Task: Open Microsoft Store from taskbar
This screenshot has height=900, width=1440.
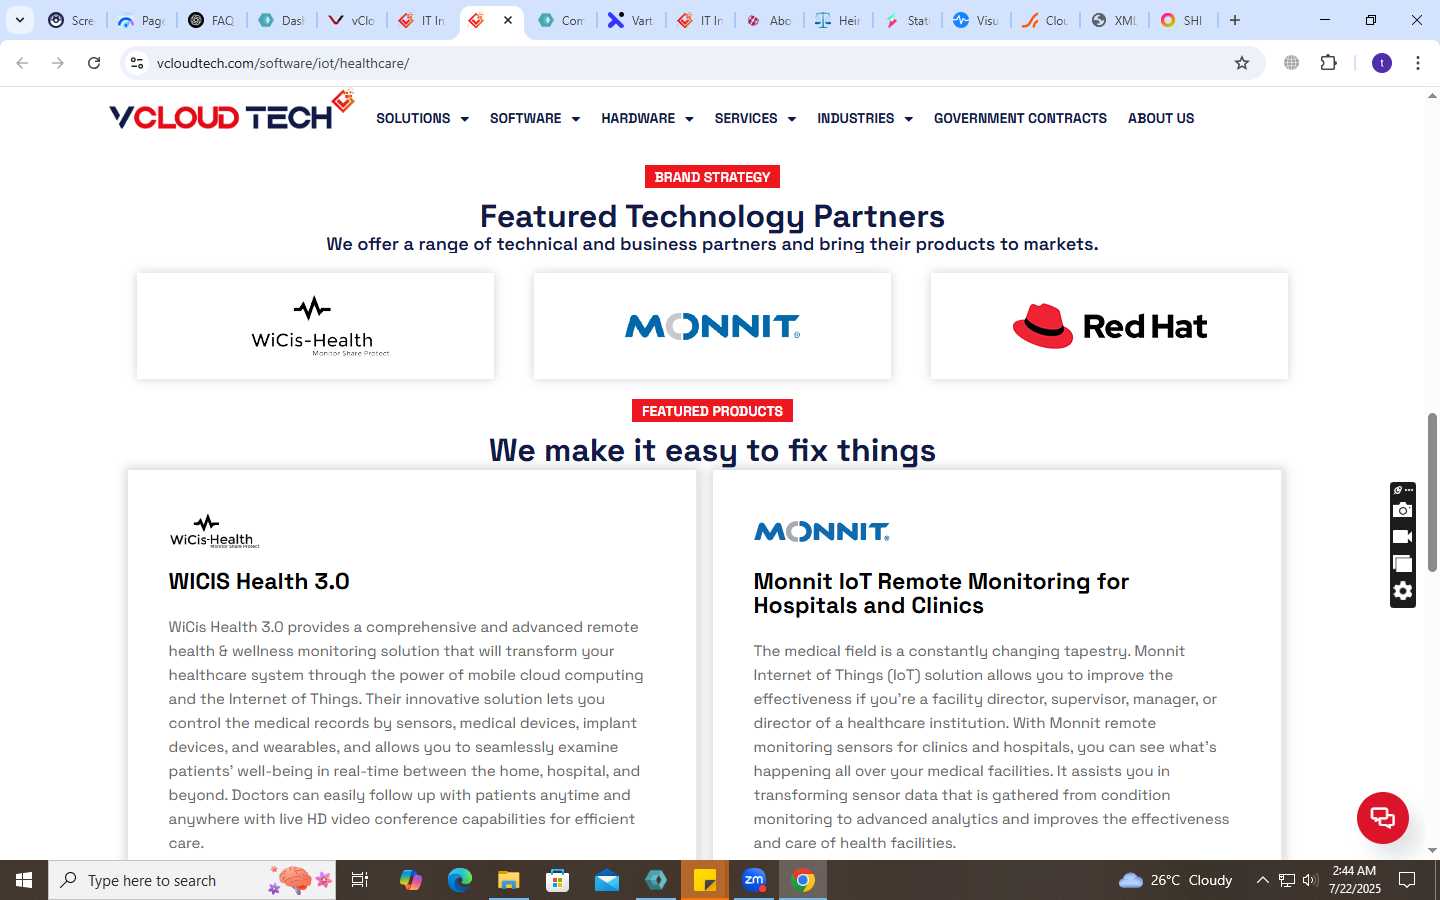Action: tap(557, 880)
